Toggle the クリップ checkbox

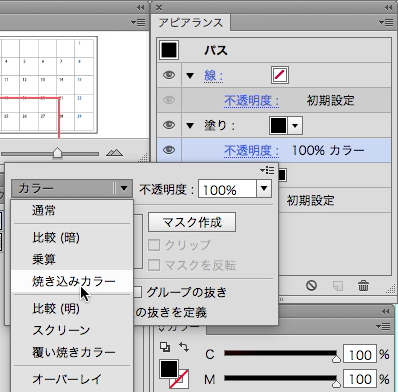click(154, 245)
